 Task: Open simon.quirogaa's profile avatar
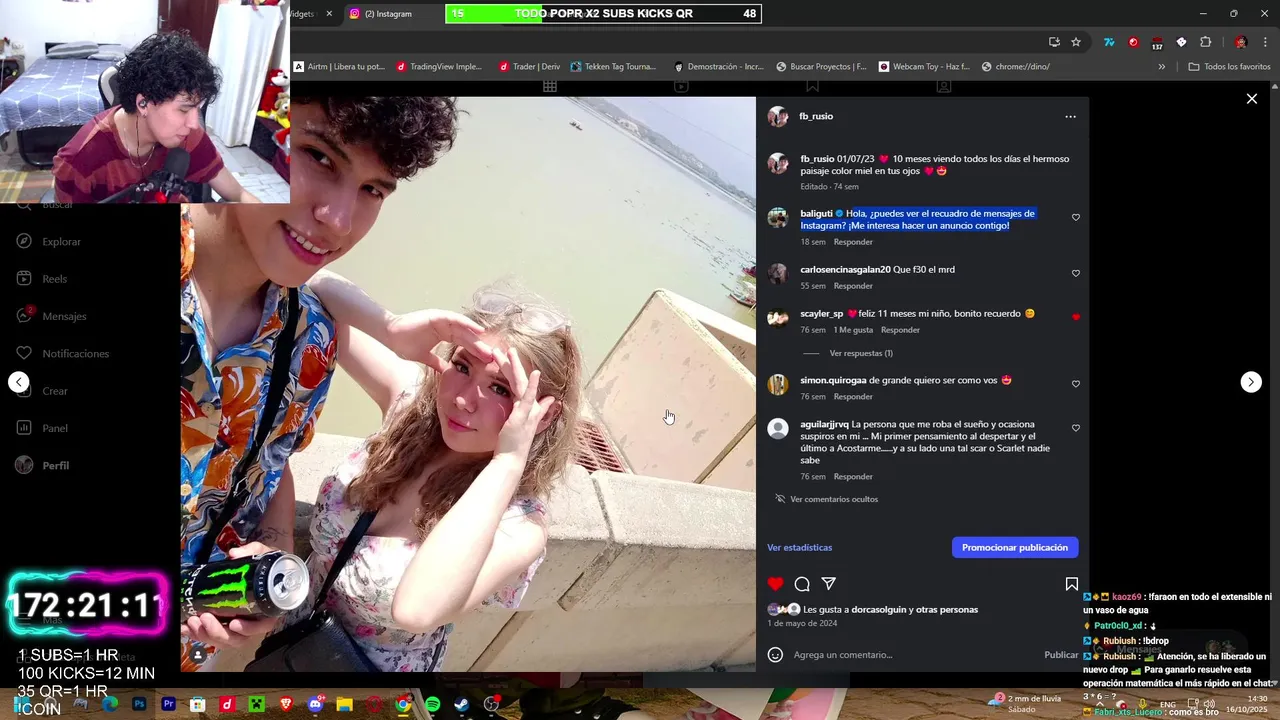[x=778, y=385]
